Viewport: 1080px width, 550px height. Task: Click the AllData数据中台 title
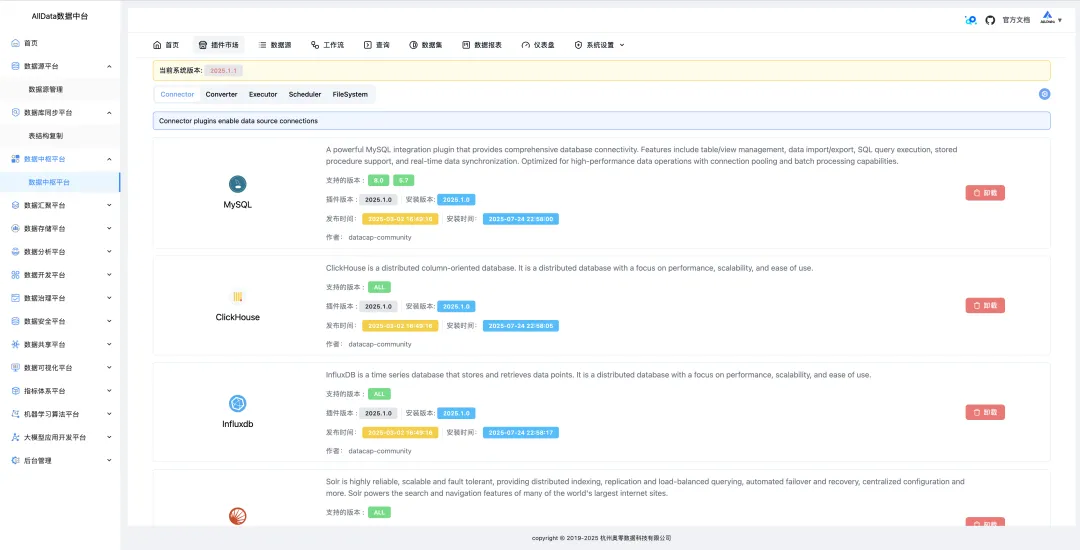[x=60, y=16]
